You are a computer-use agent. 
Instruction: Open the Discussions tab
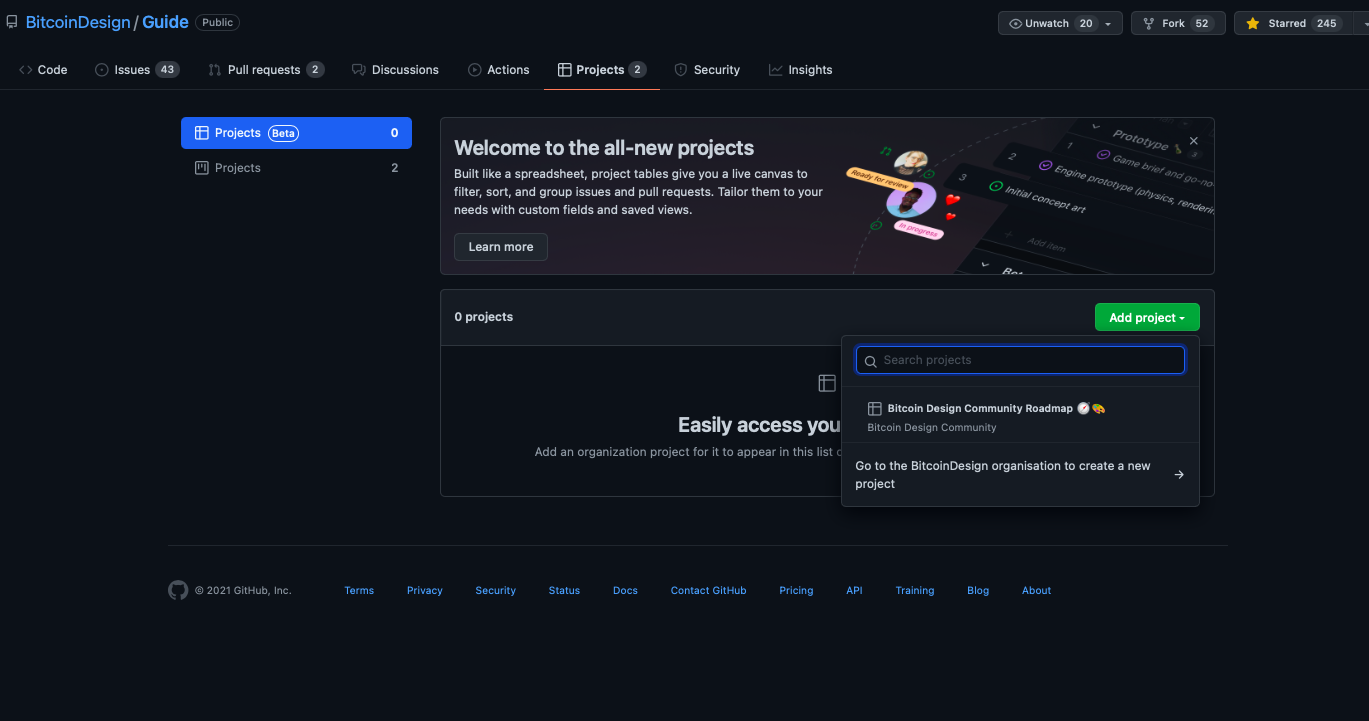pyautogui.click(x=395, y=70)
